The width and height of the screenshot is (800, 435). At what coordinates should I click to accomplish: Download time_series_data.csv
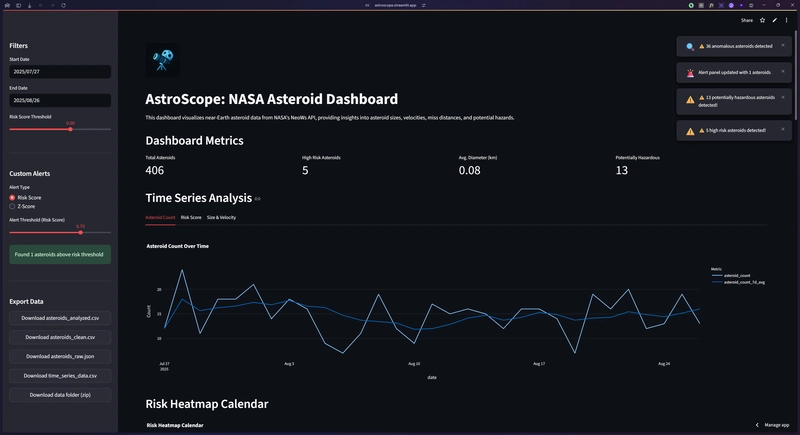[60, 376]
